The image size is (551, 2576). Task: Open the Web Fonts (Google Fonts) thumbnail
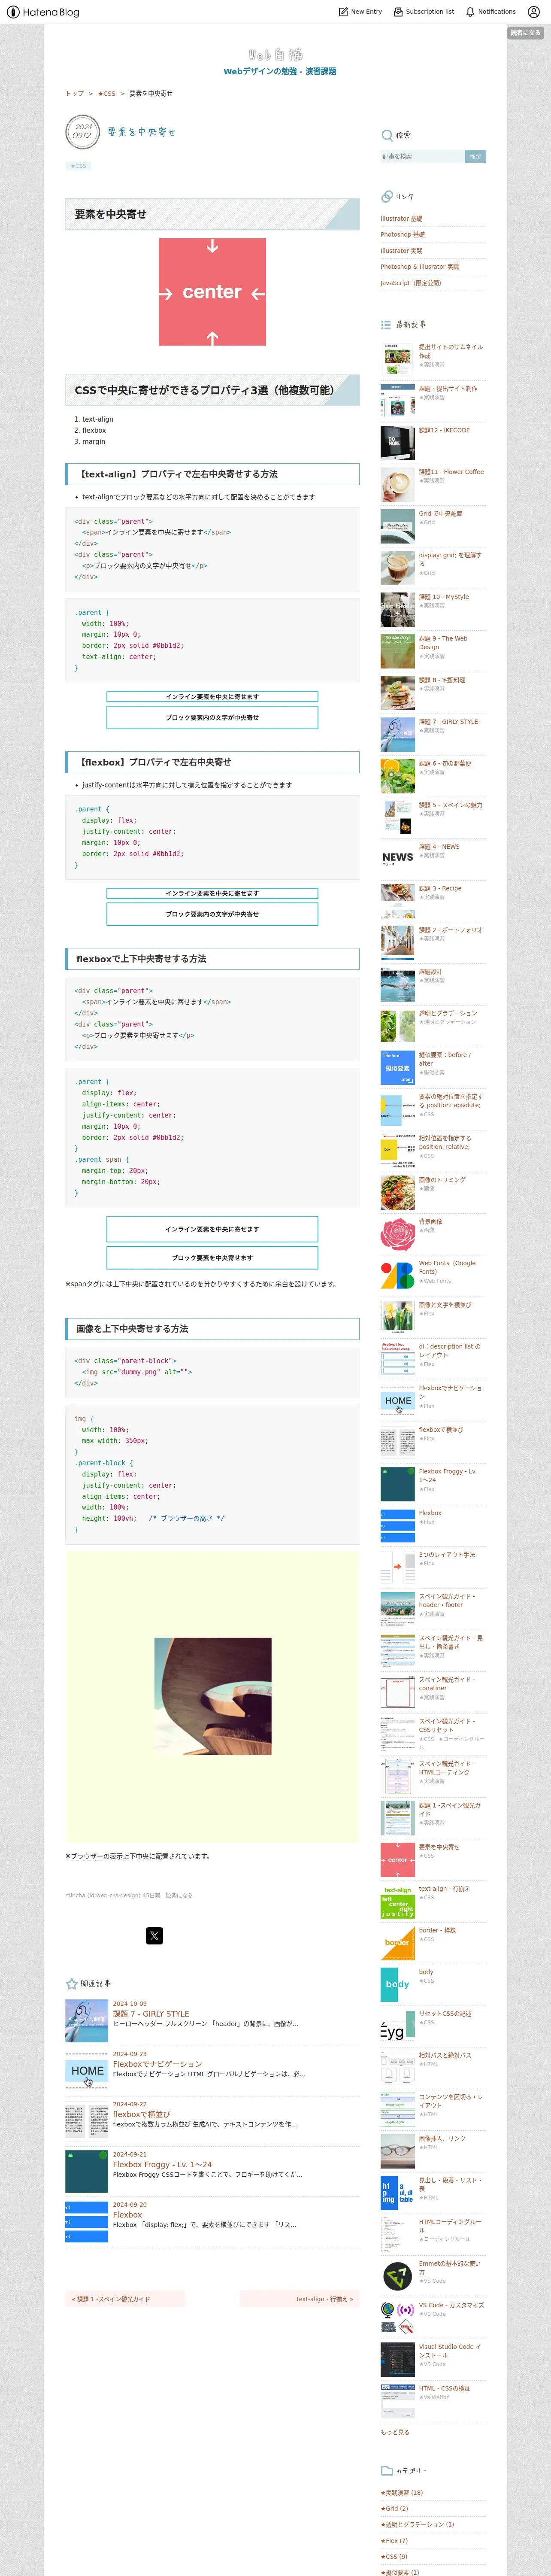click(x=397, y=1275)
